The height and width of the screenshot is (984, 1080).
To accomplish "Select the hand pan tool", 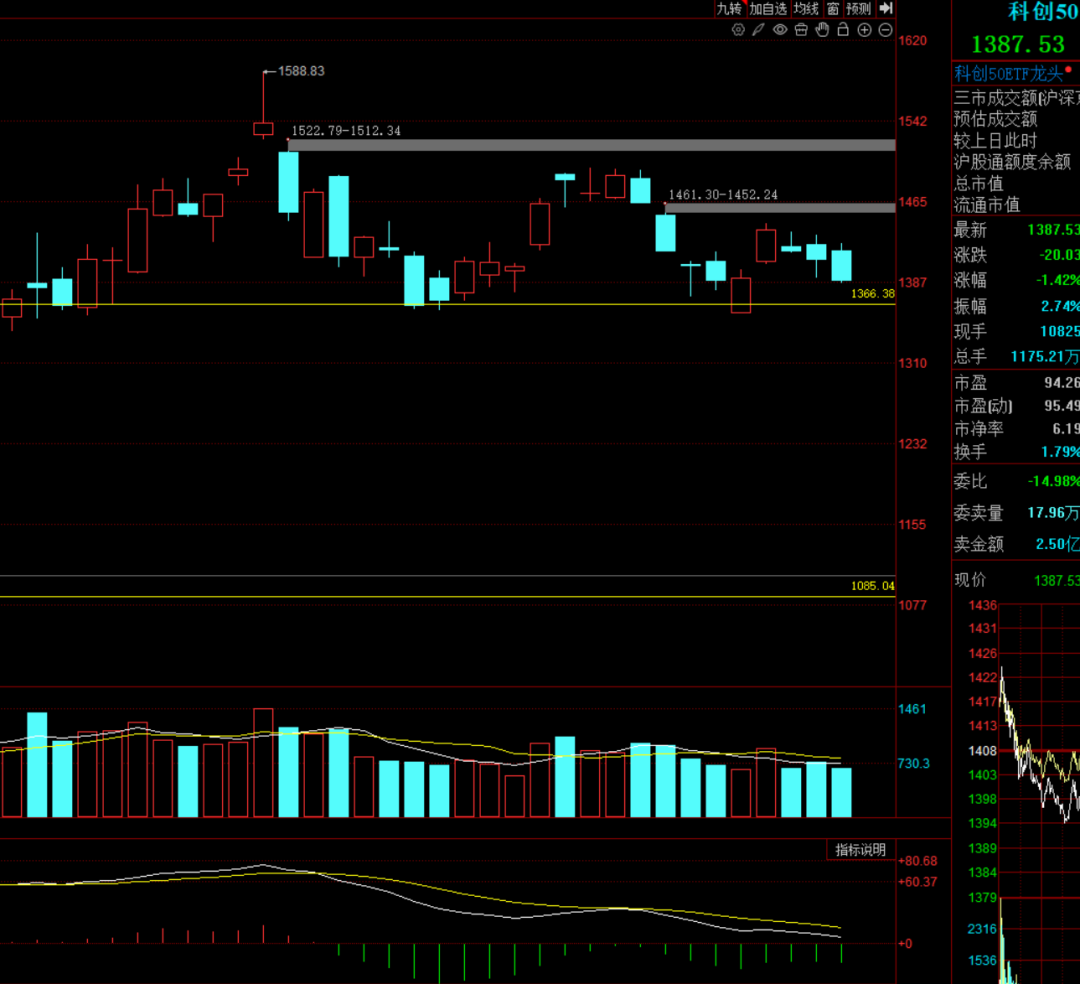I will pos(821,30).
